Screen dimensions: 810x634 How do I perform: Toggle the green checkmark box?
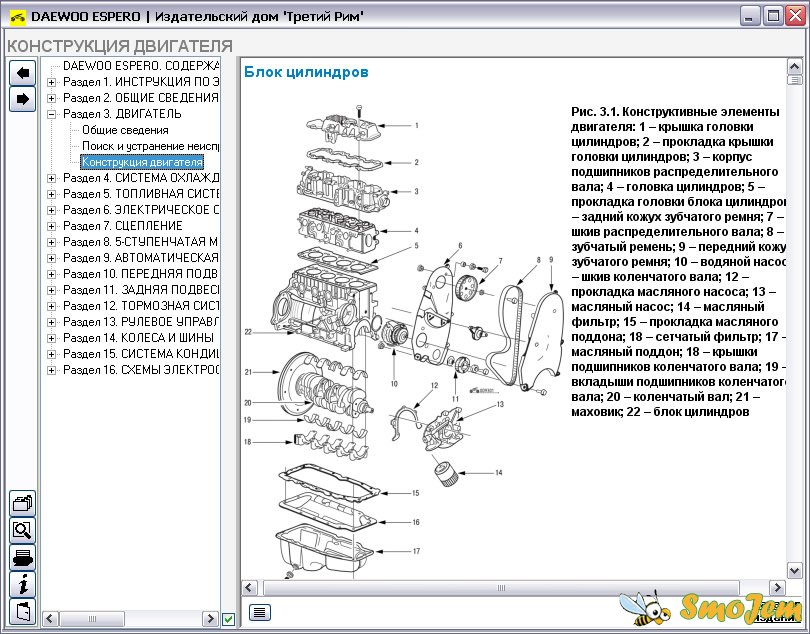click(228, 618)
